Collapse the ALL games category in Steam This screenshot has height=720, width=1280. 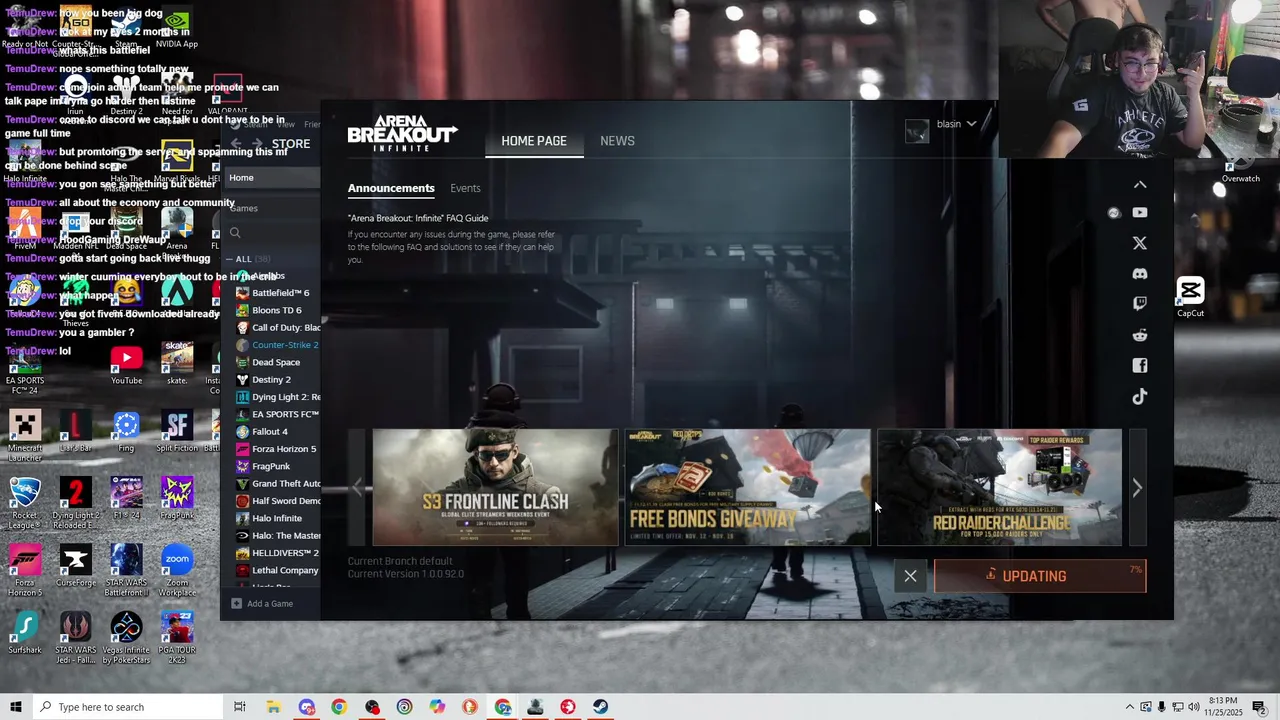click(229, 259)
